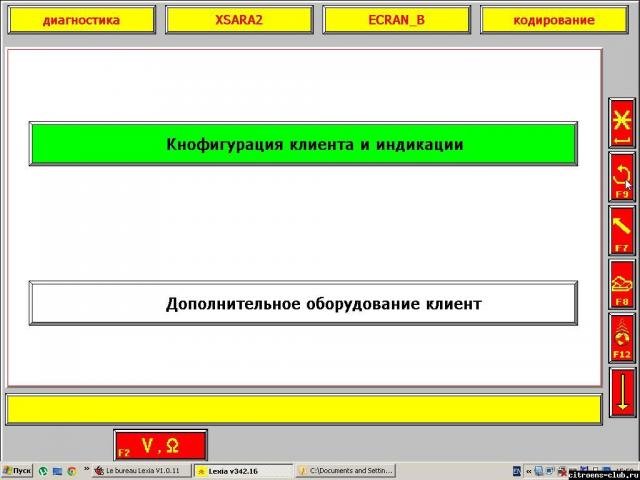Screen dimensions: 640x480
Task: Click the F9 return arrow icon
Action: [622, 177]
